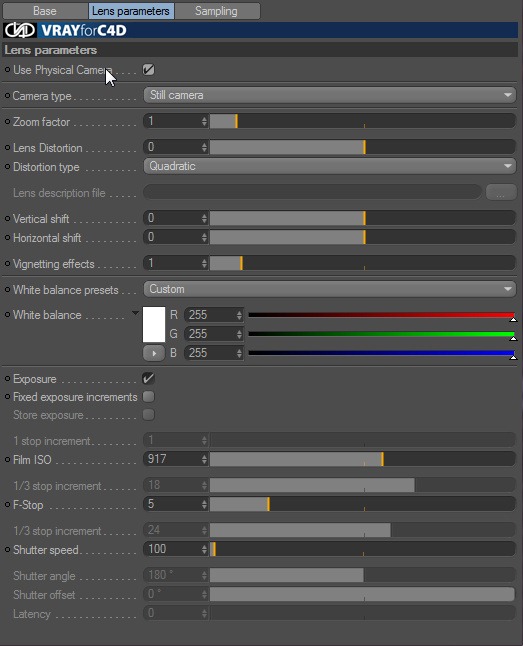The image size is (523, 646).
Task: Click the Shutter speed spinner arrows
Action: tap(204, 549)
